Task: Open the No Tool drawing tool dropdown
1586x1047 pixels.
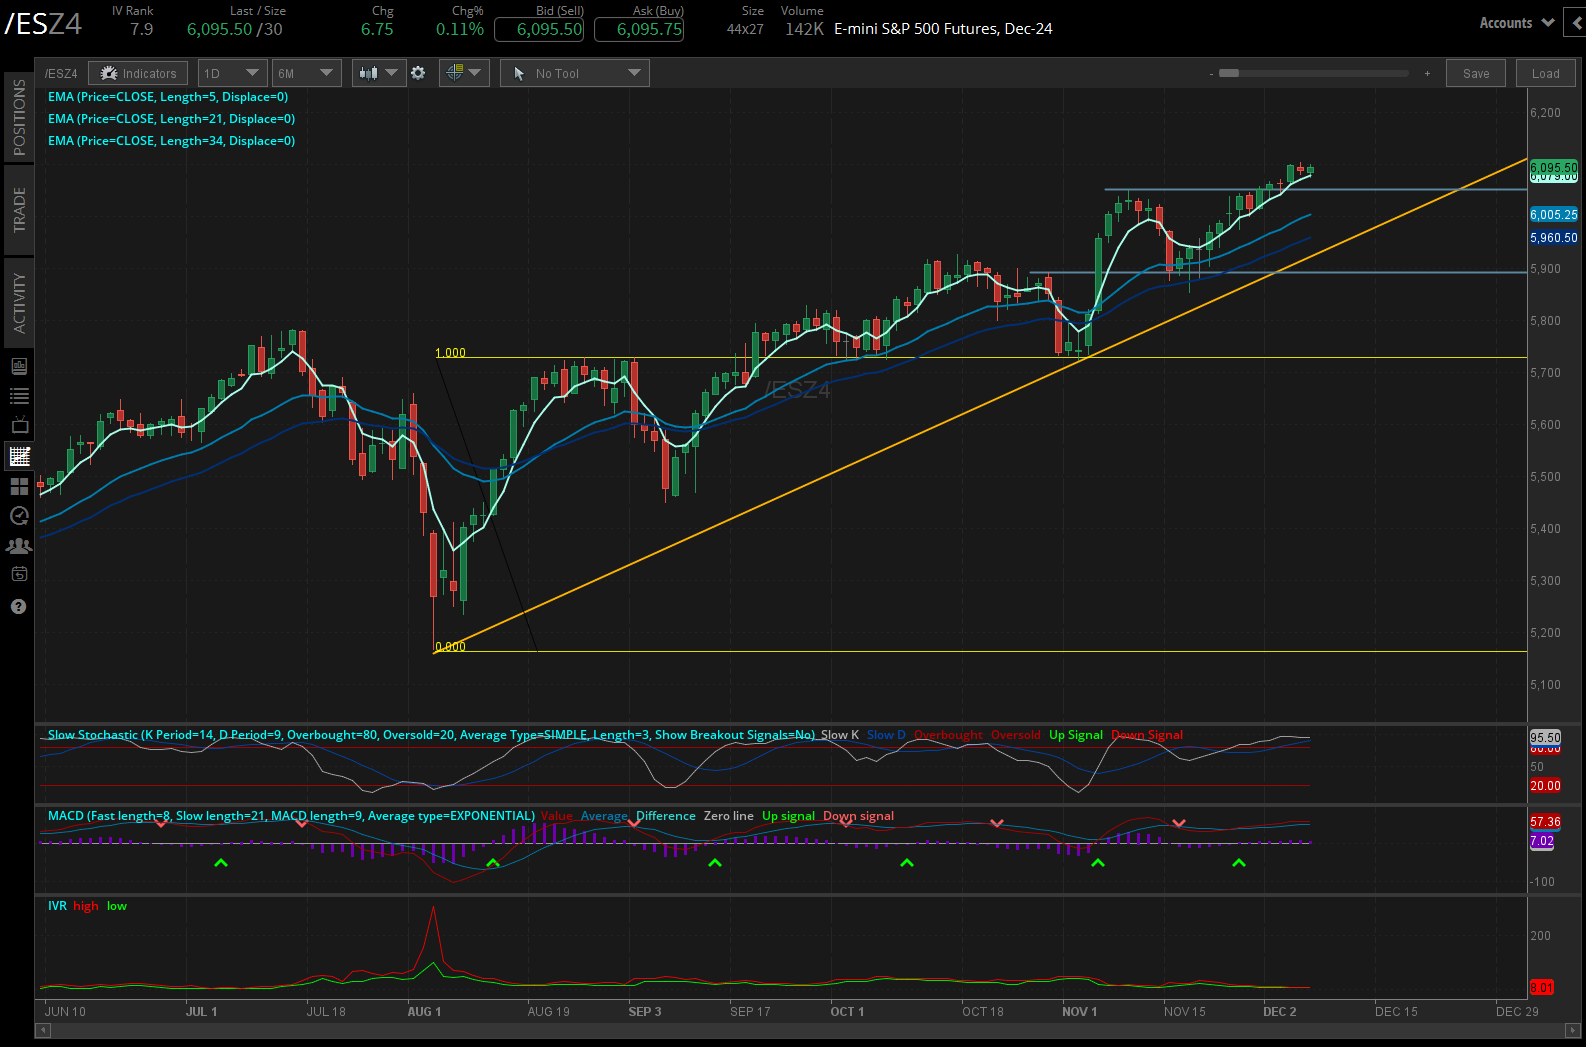Action: point(575,73)
